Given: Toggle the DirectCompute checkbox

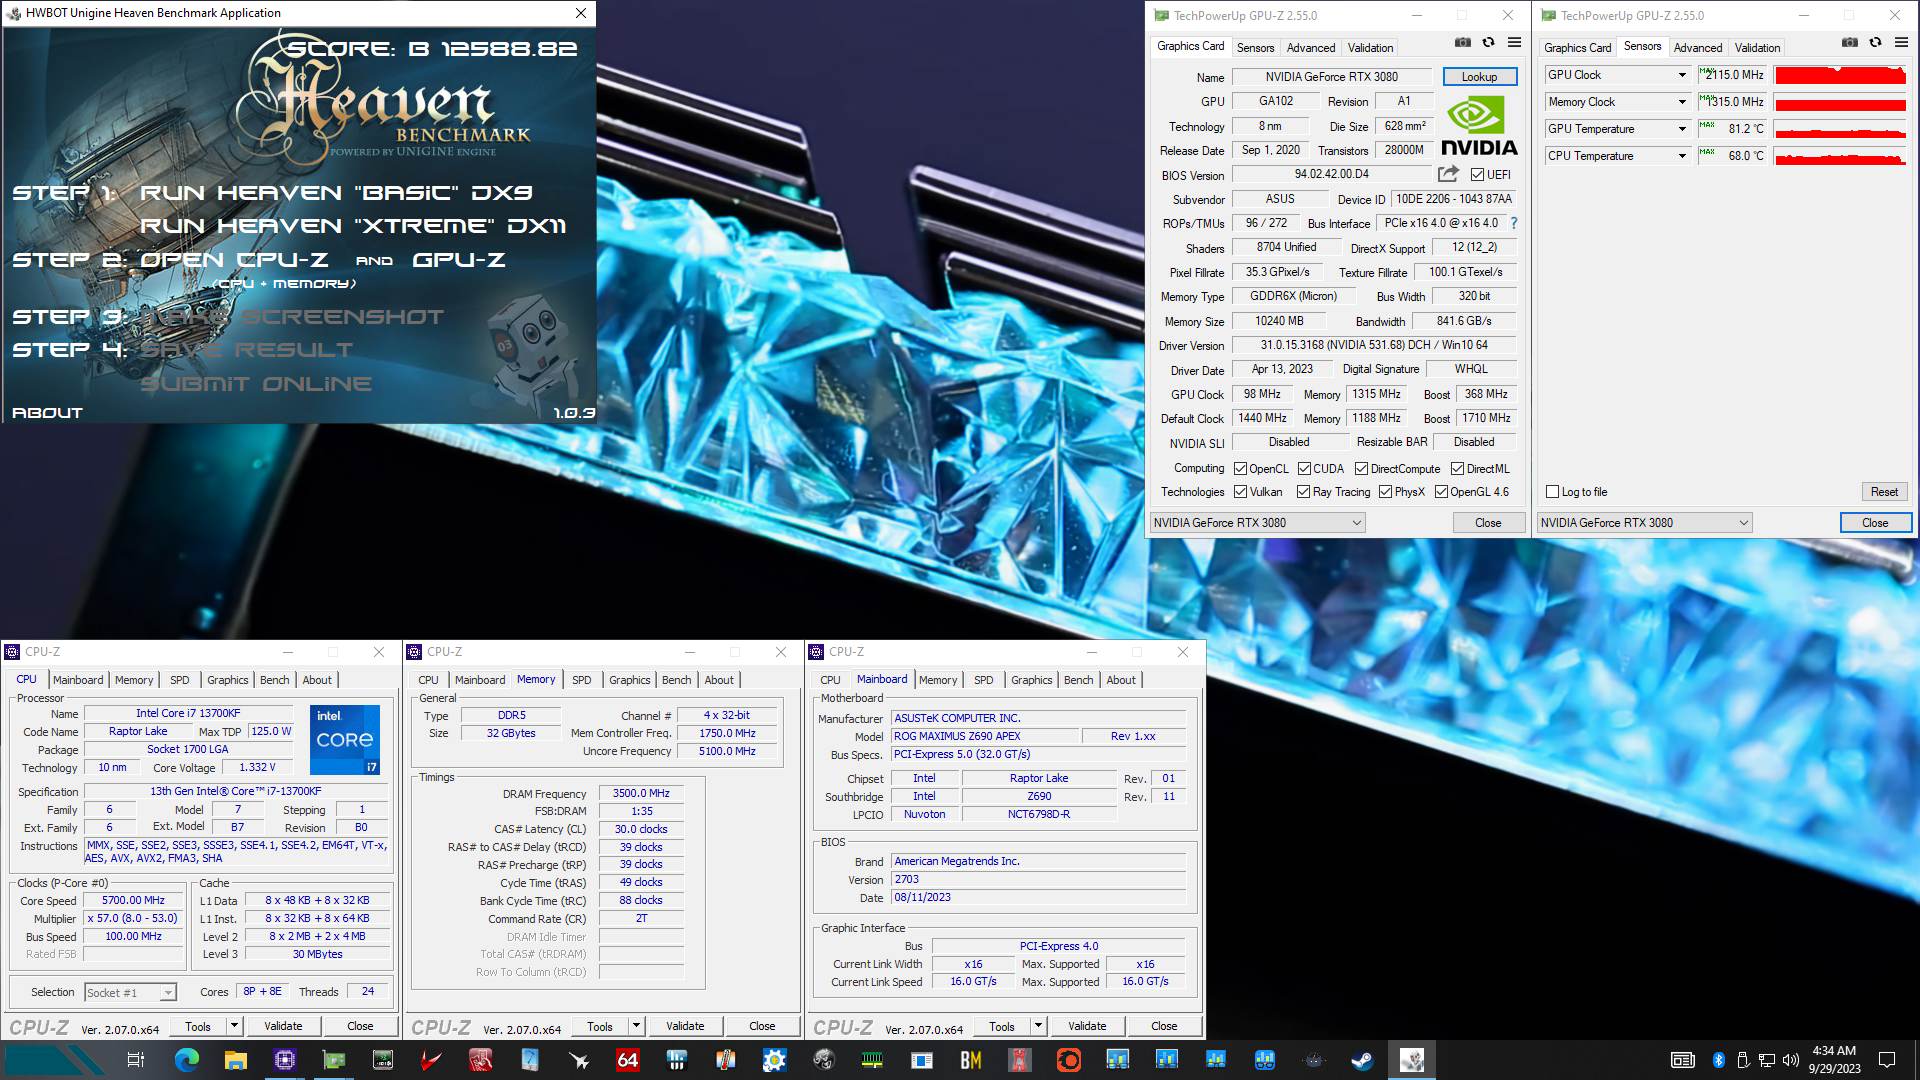Looking at the screenshot, I should click(1361, 469).
